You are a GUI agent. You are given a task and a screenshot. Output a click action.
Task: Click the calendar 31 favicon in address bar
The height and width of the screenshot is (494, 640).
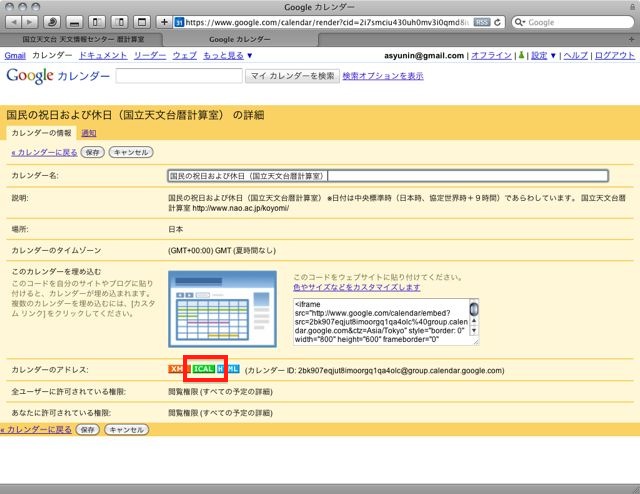[x=179, y=22]
